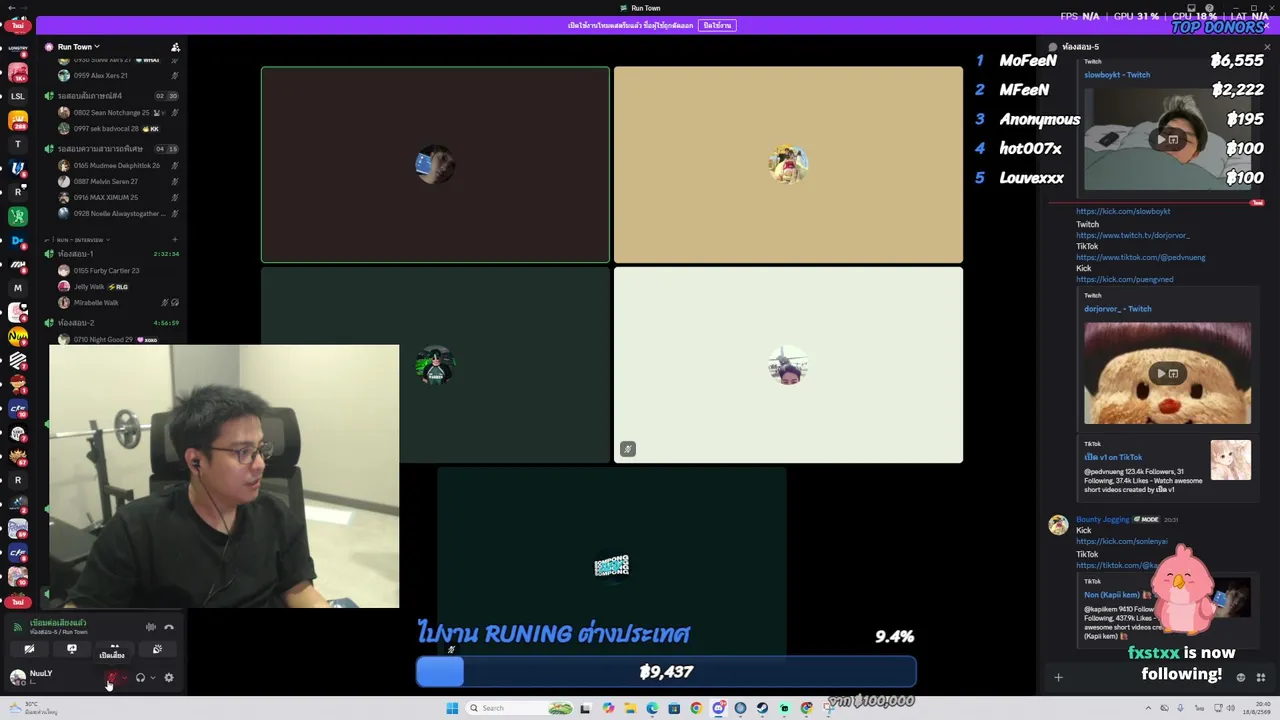This screenshot has width=1280, height=720.
Task: Create a channel in RUN – INTERVIEW category
Action: pyautogui.click(x=175, y=240)
